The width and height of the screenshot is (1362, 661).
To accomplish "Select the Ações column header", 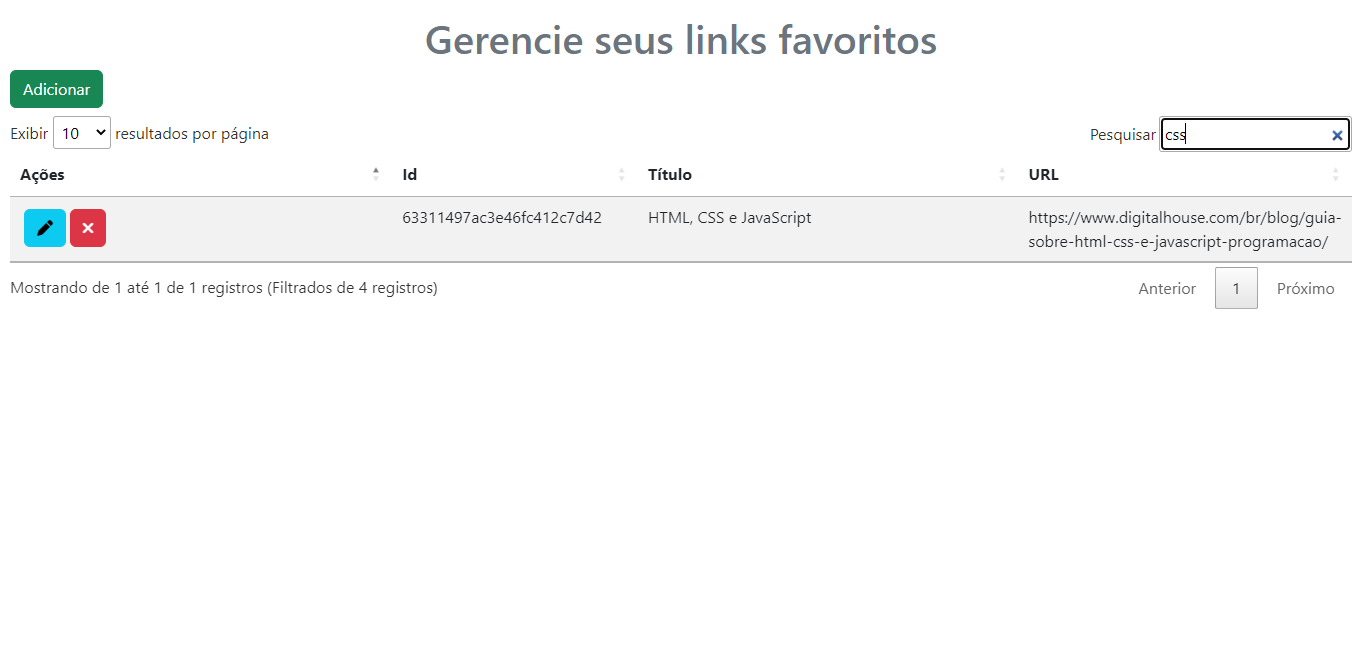I will click(x=42, y=174).
